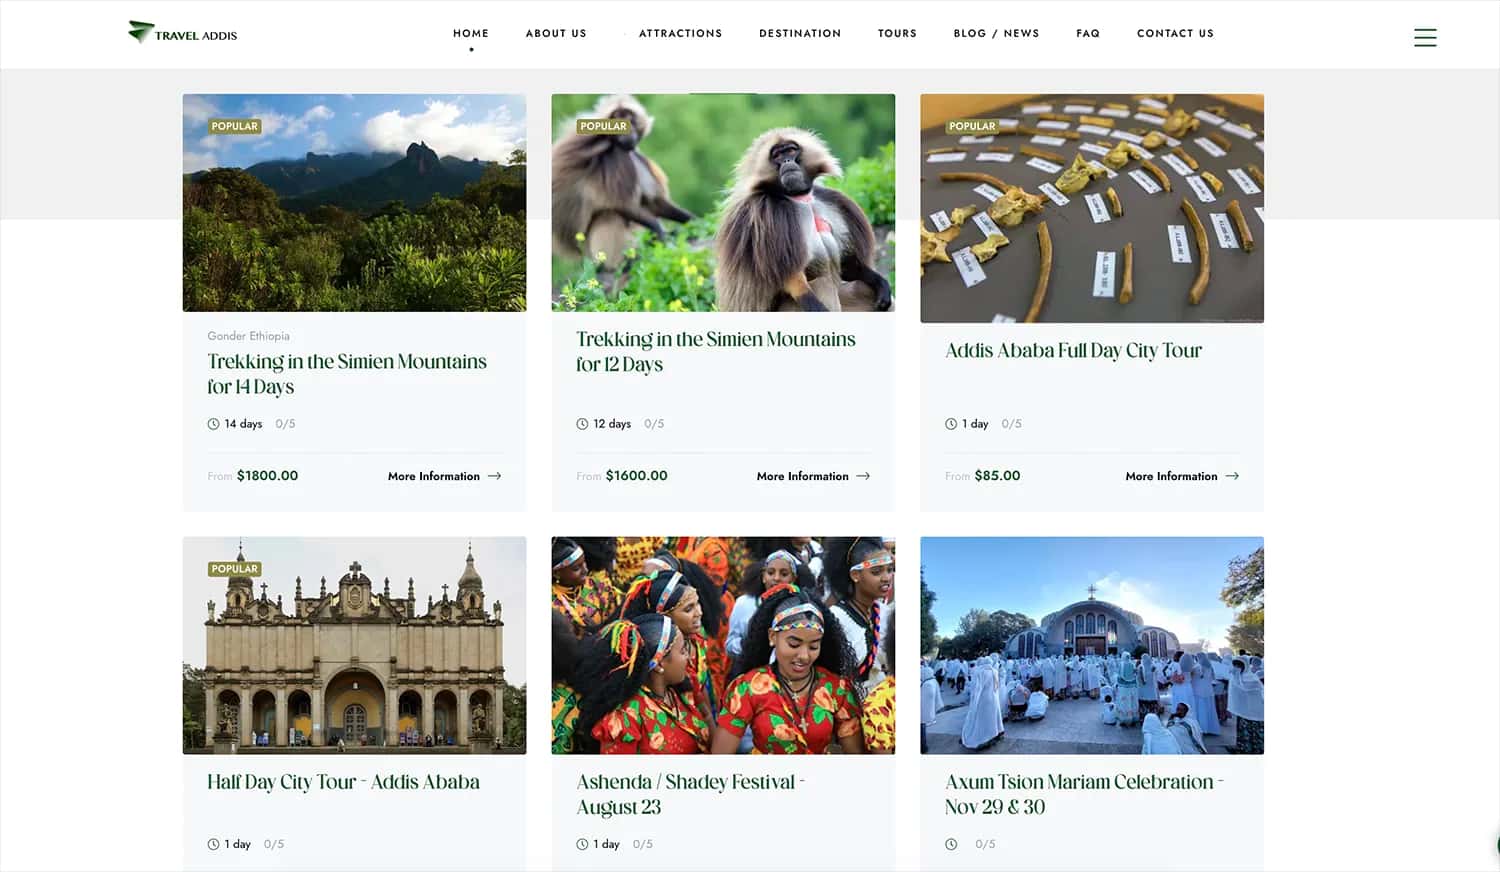Click the Gonder Ethiopia location label
This screenshot has width=1500, height=872.
pos(248,336)
